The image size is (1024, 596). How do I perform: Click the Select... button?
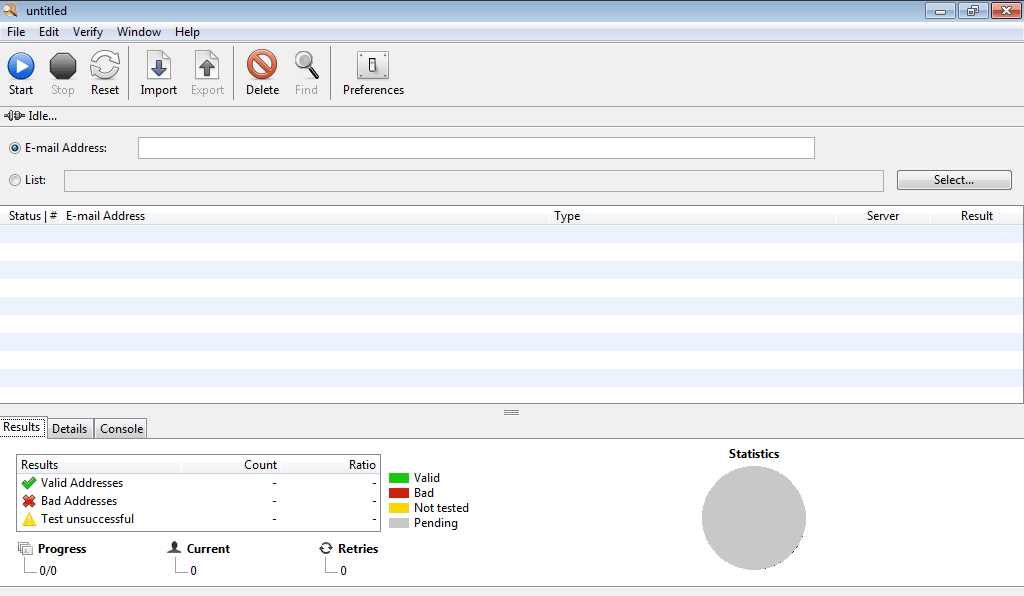pos(953,180)
